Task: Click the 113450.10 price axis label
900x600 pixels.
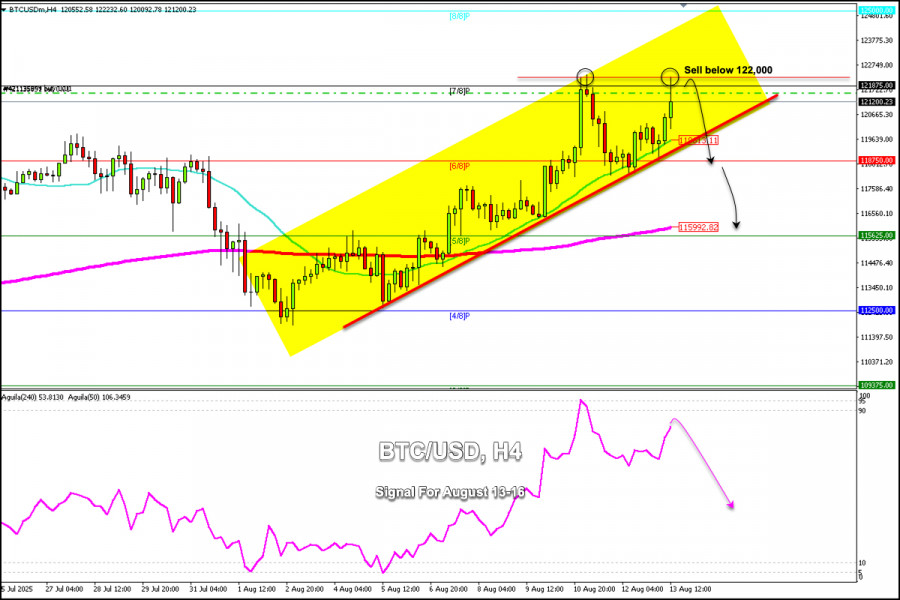Action: coord(876,288)
